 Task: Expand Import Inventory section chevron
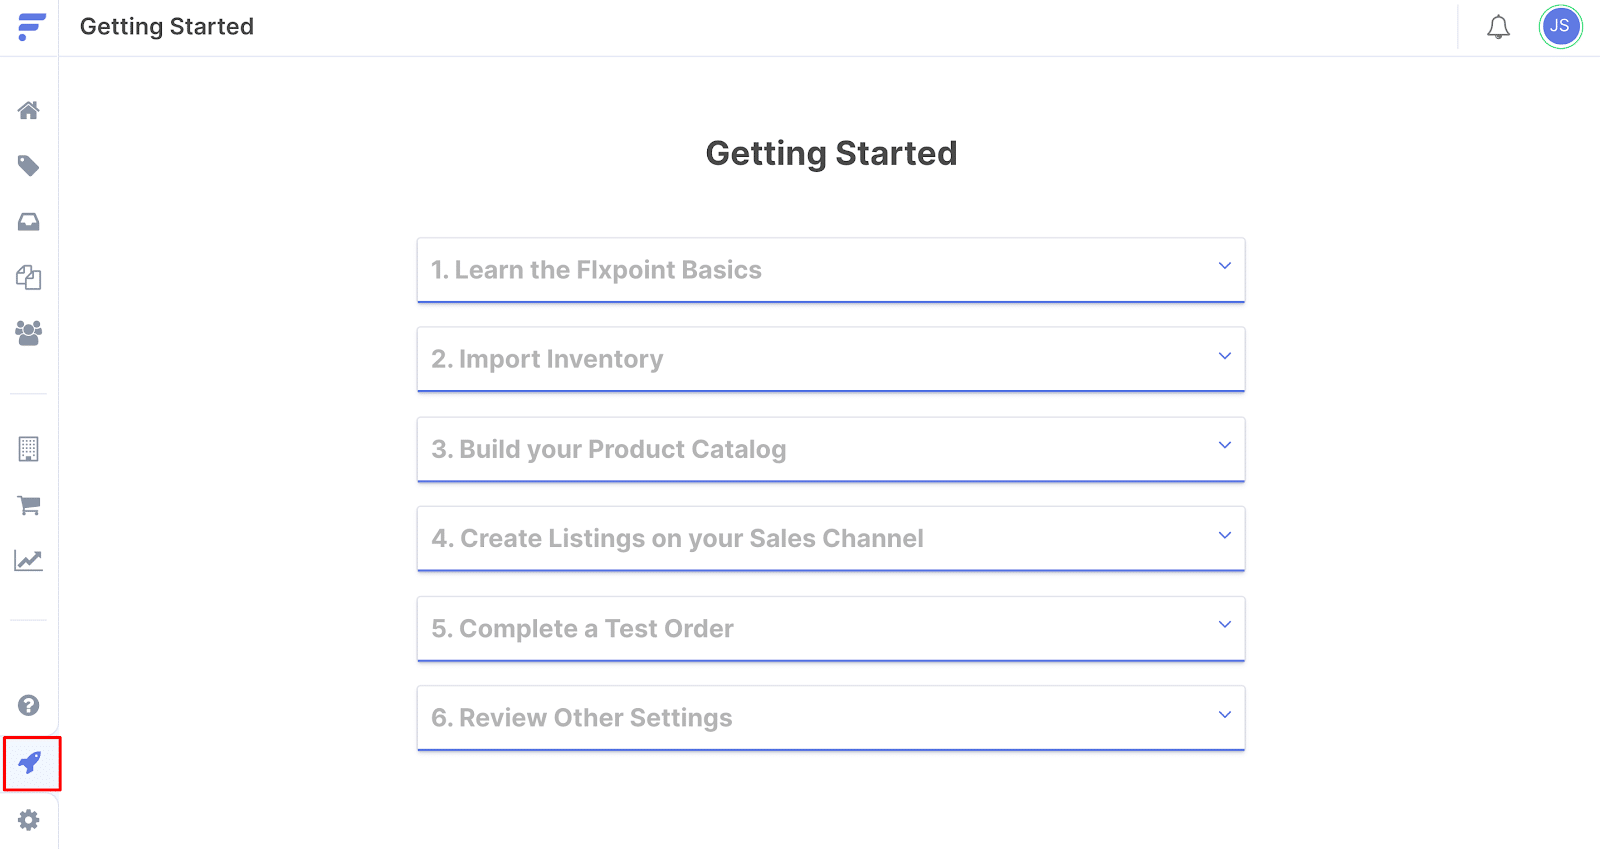[1224, 356]
